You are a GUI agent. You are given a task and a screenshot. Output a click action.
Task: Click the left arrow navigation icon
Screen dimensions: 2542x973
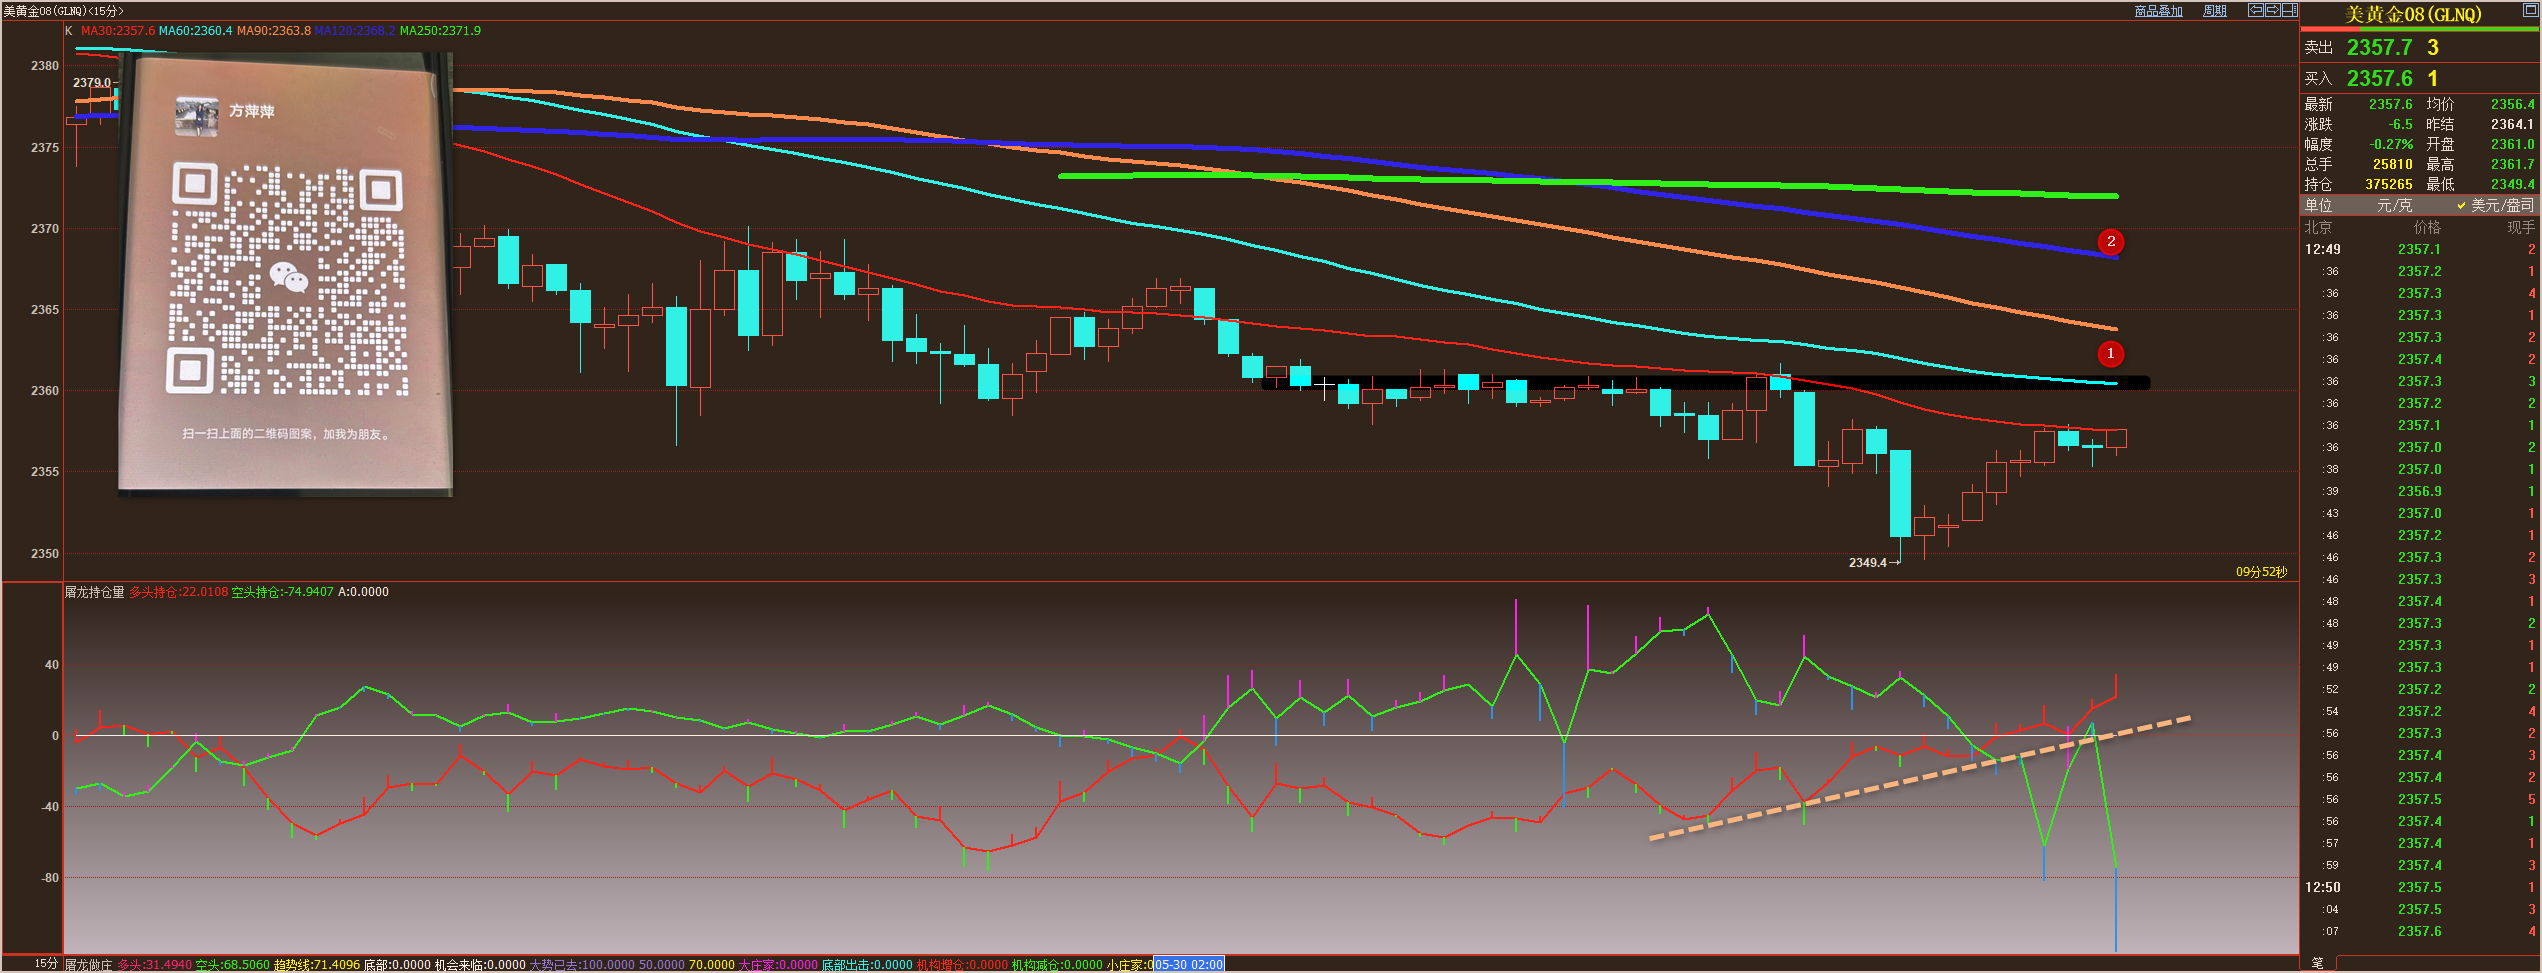point(2256,10)
